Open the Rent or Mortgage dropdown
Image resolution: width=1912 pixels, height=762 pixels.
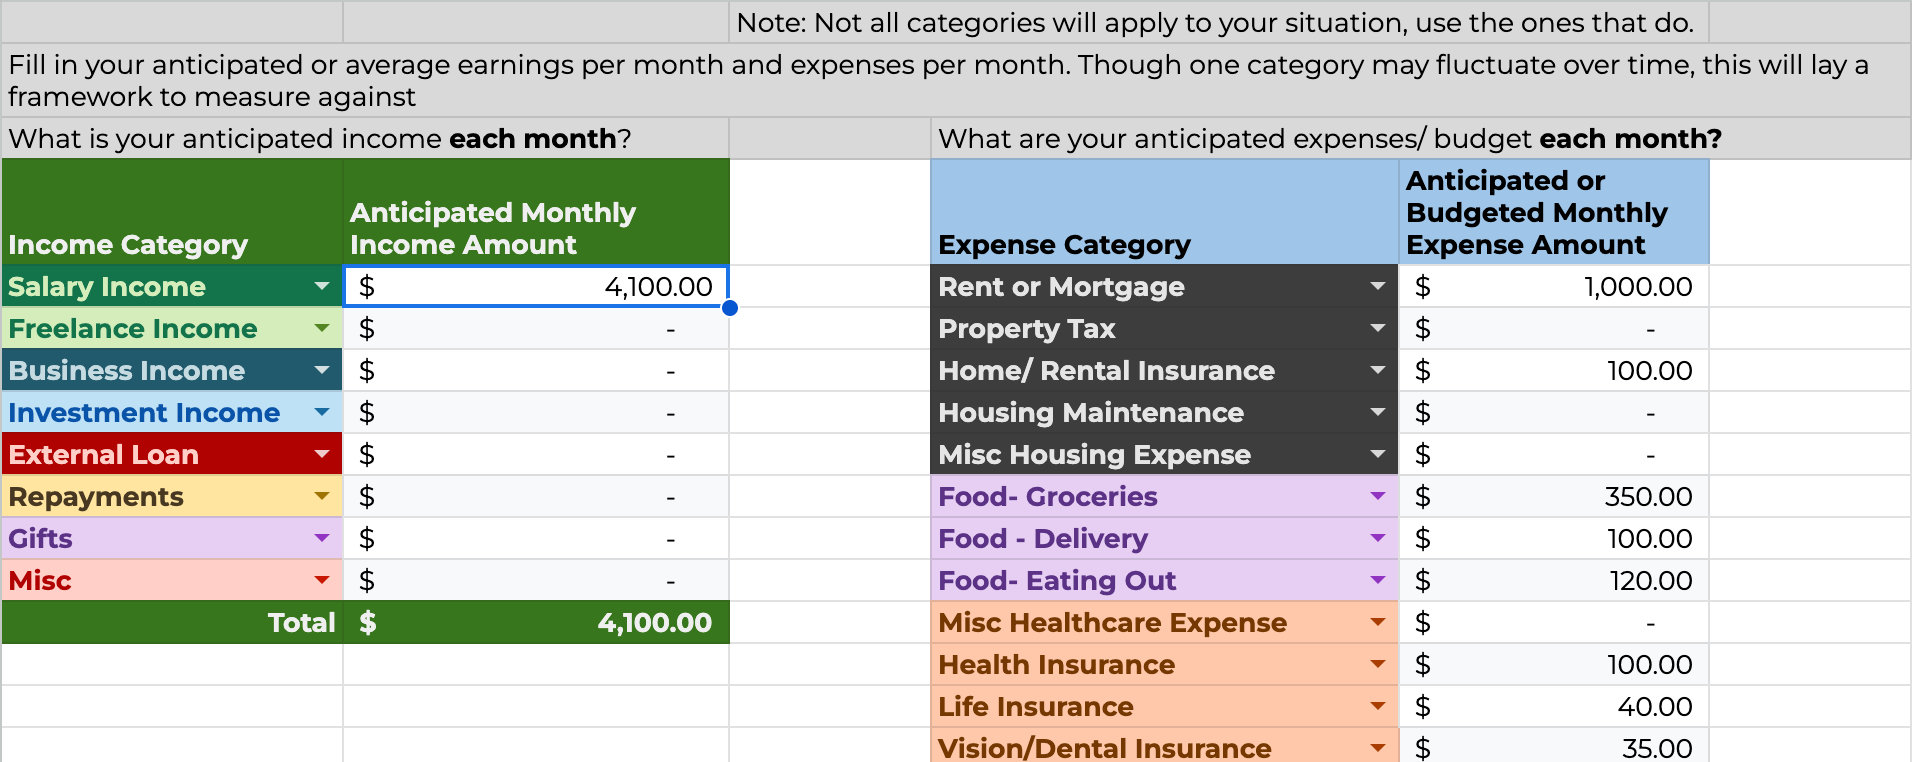coord(1378,287)
